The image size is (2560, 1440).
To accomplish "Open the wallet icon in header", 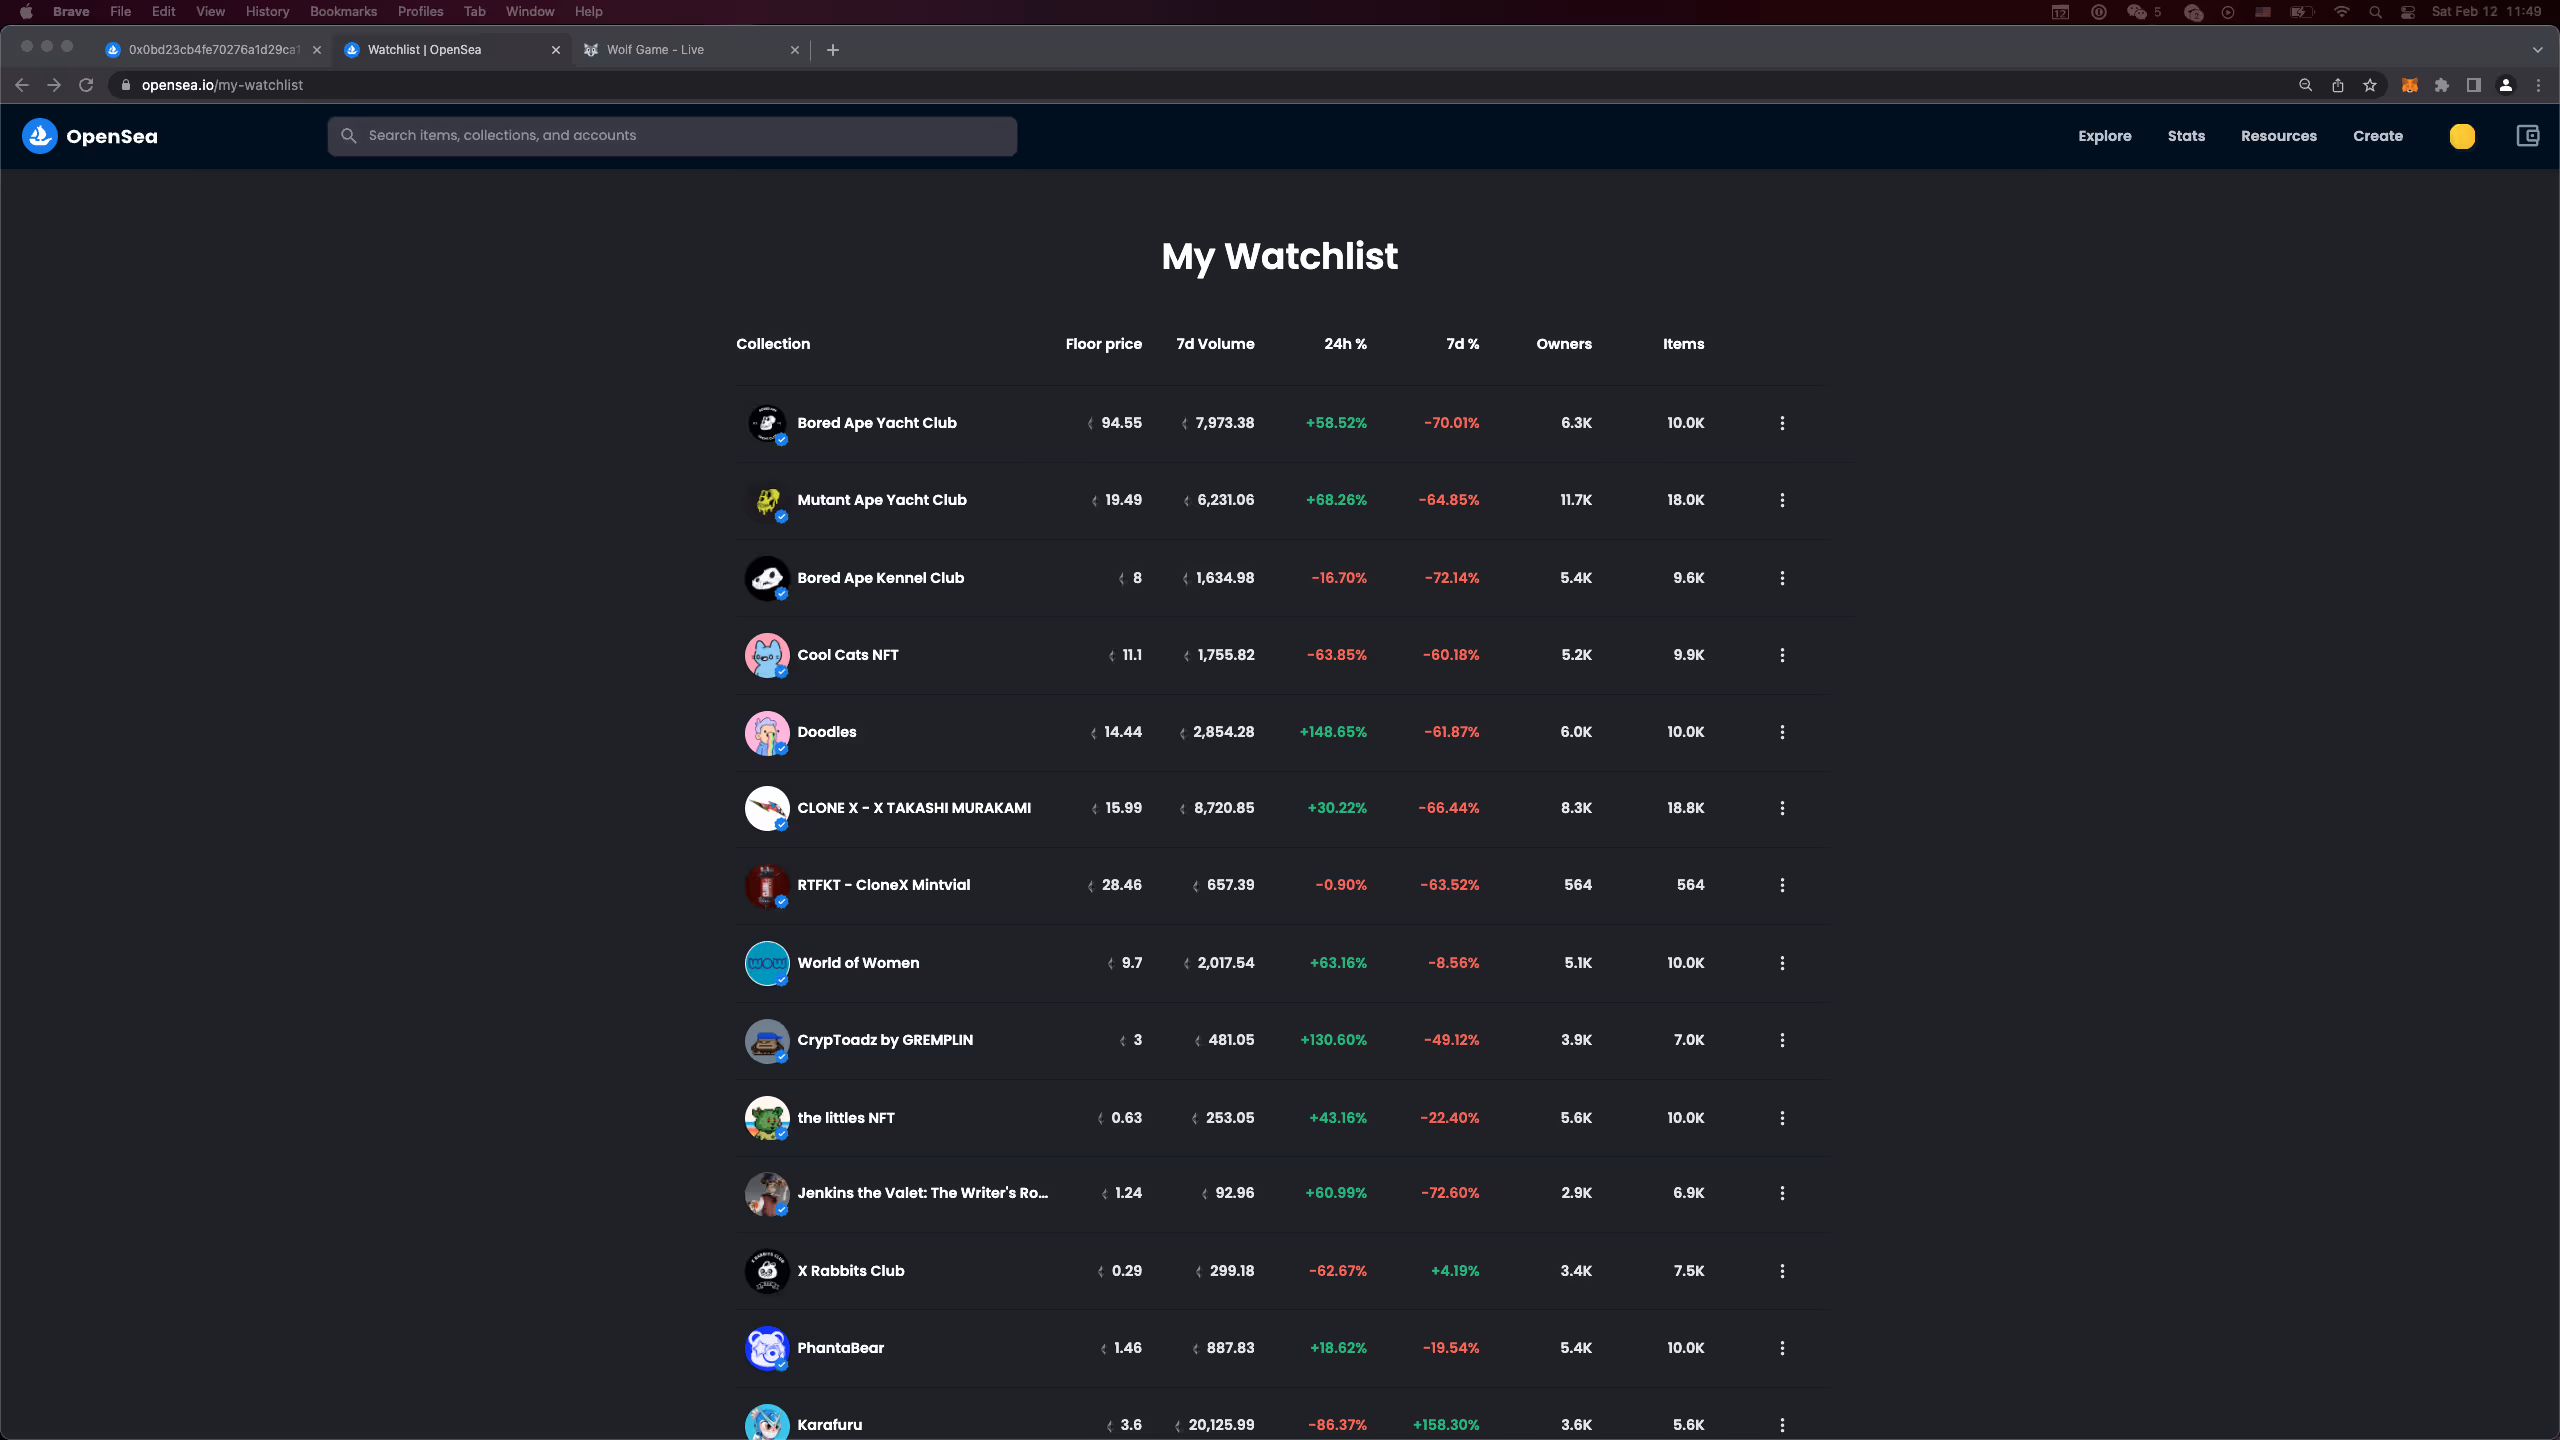I will 2527,136.
